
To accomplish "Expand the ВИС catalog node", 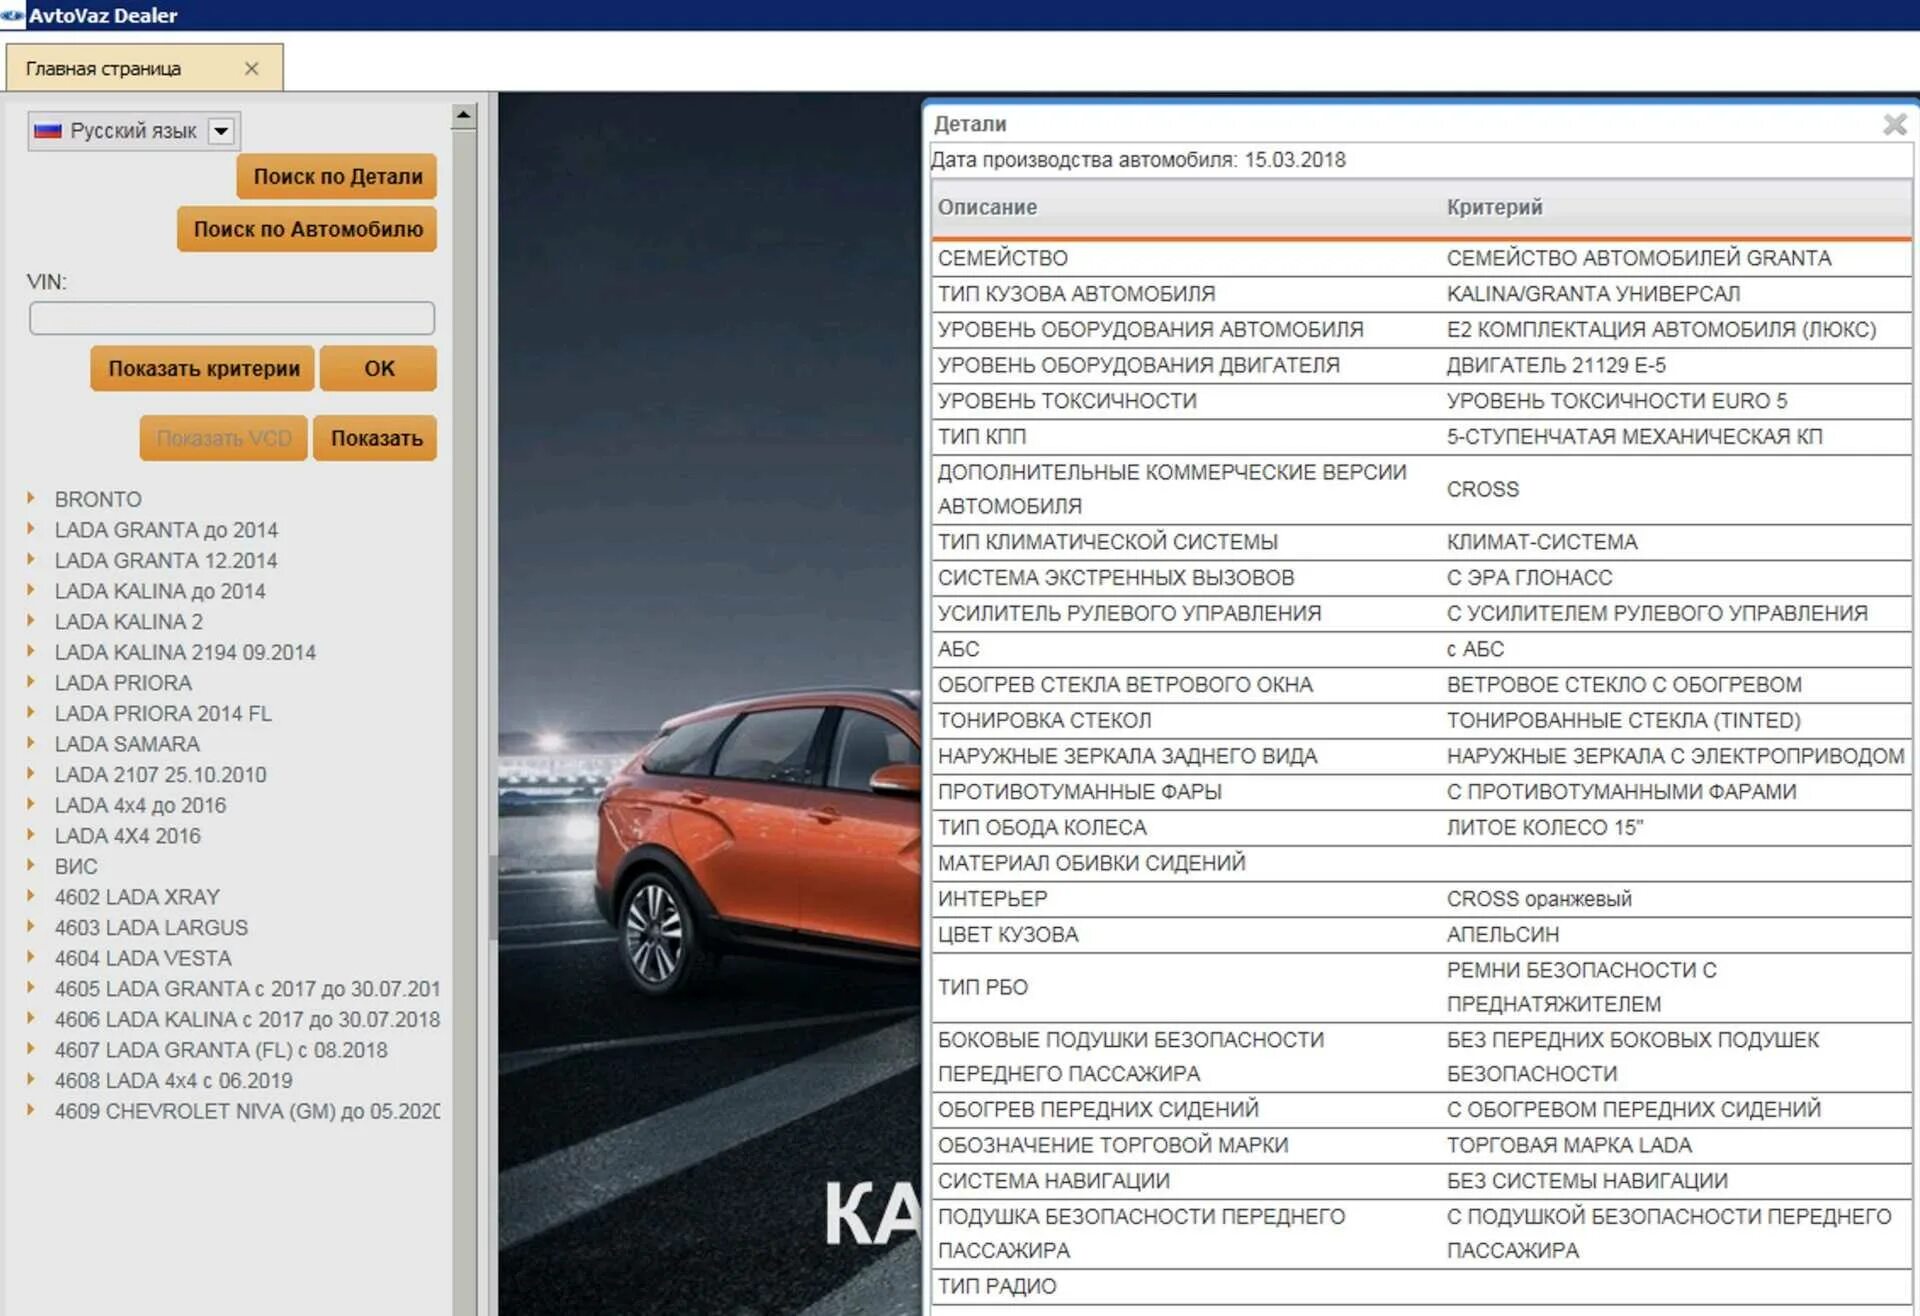I will pos(31,865).
